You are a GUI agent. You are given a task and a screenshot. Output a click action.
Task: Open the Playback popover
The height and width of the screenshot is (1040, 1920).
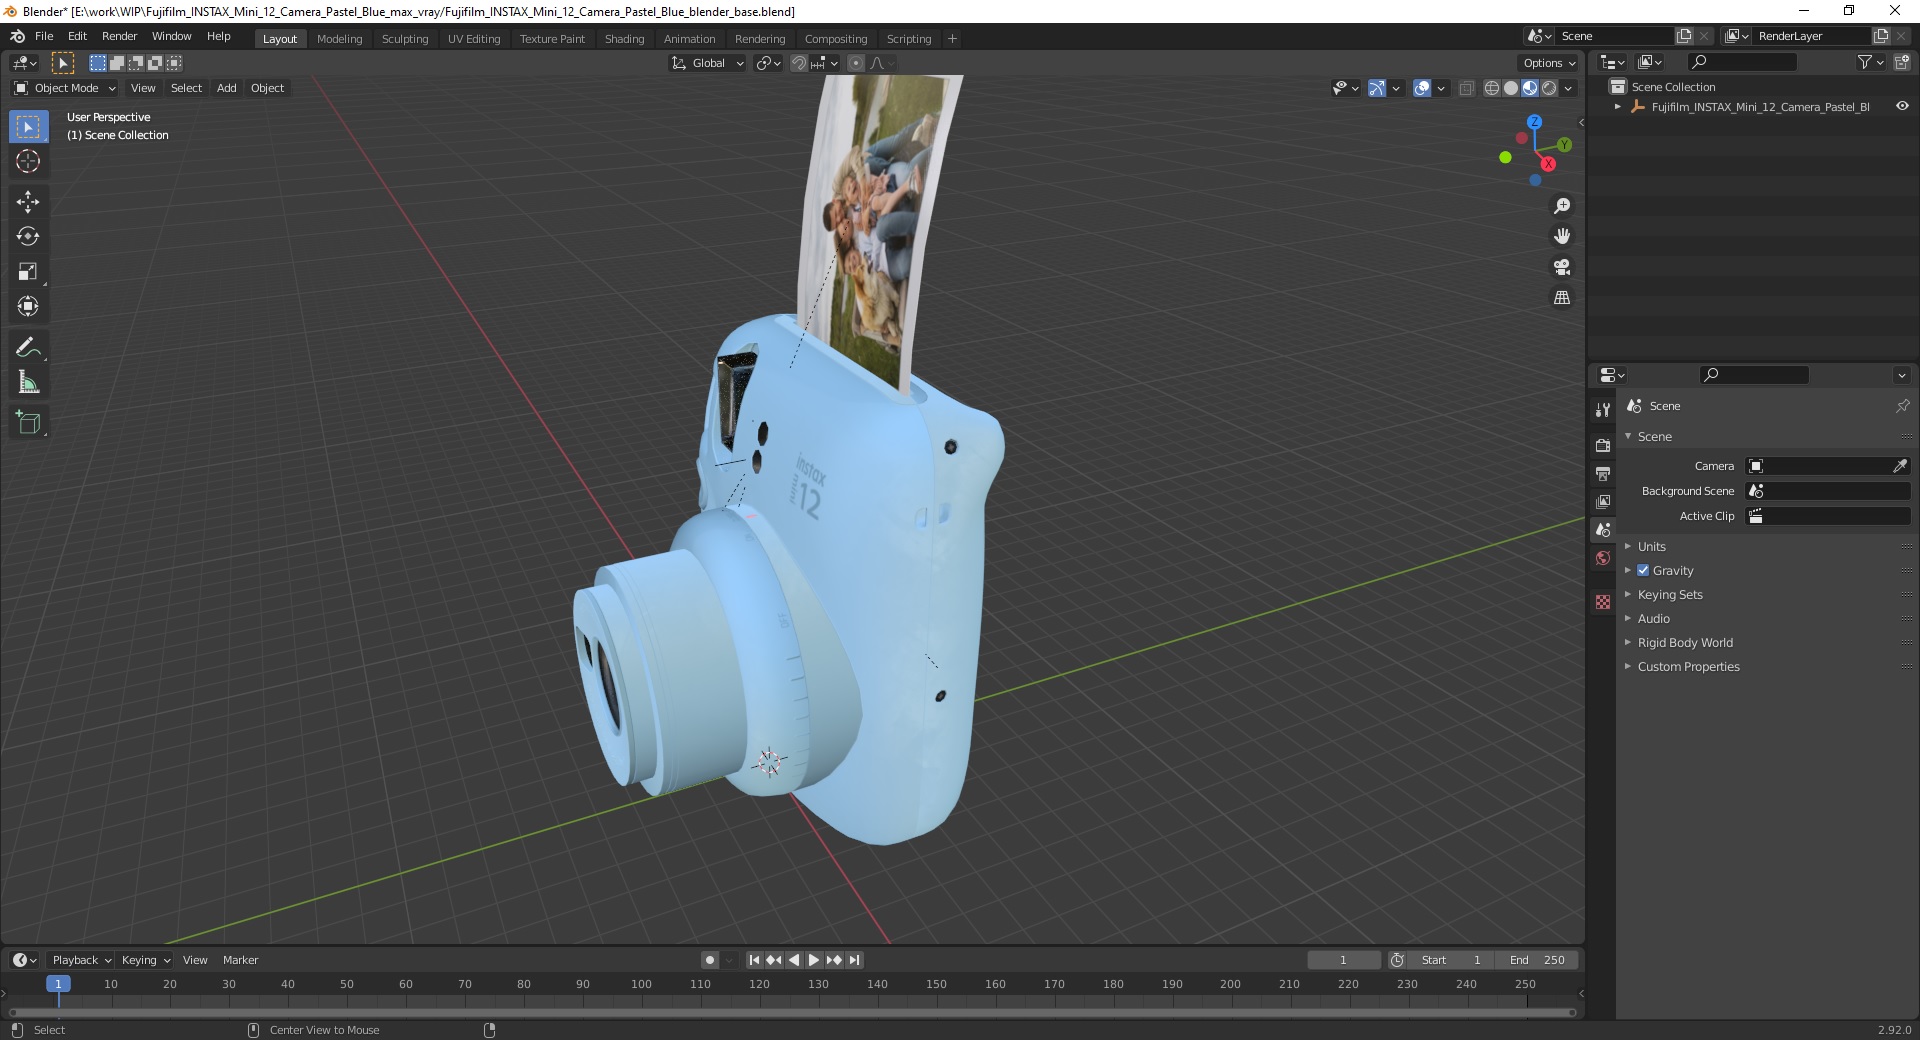[x=81, y=960]
